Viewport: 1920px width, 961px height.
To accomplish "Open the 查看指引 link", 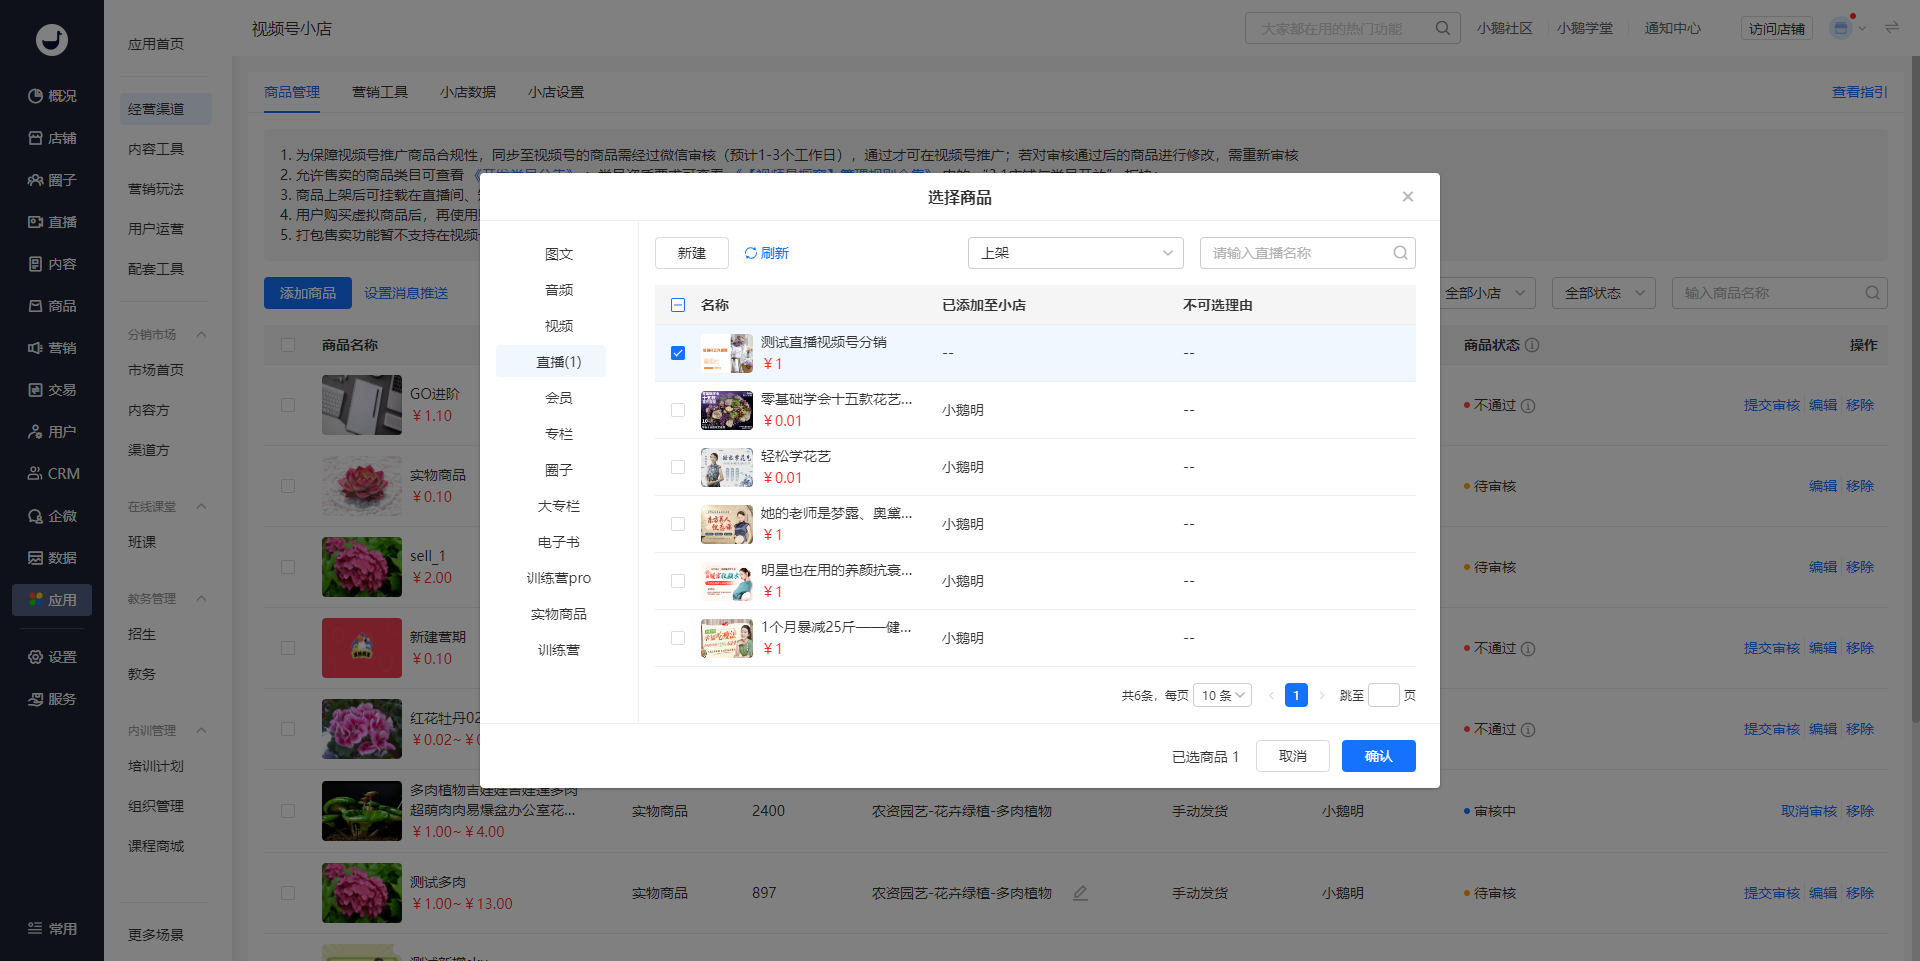I will 1860,92.
